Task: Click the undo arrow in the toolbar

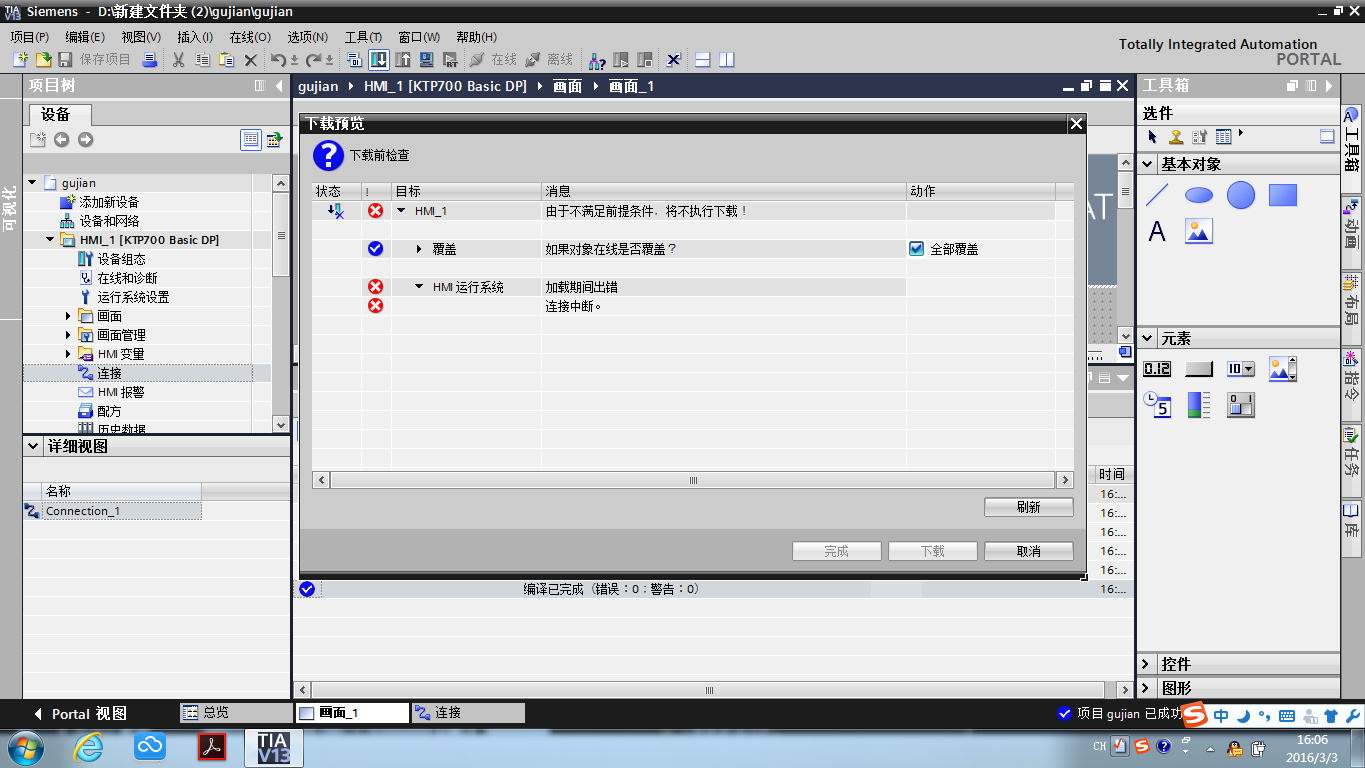Action: pos(279,60)
